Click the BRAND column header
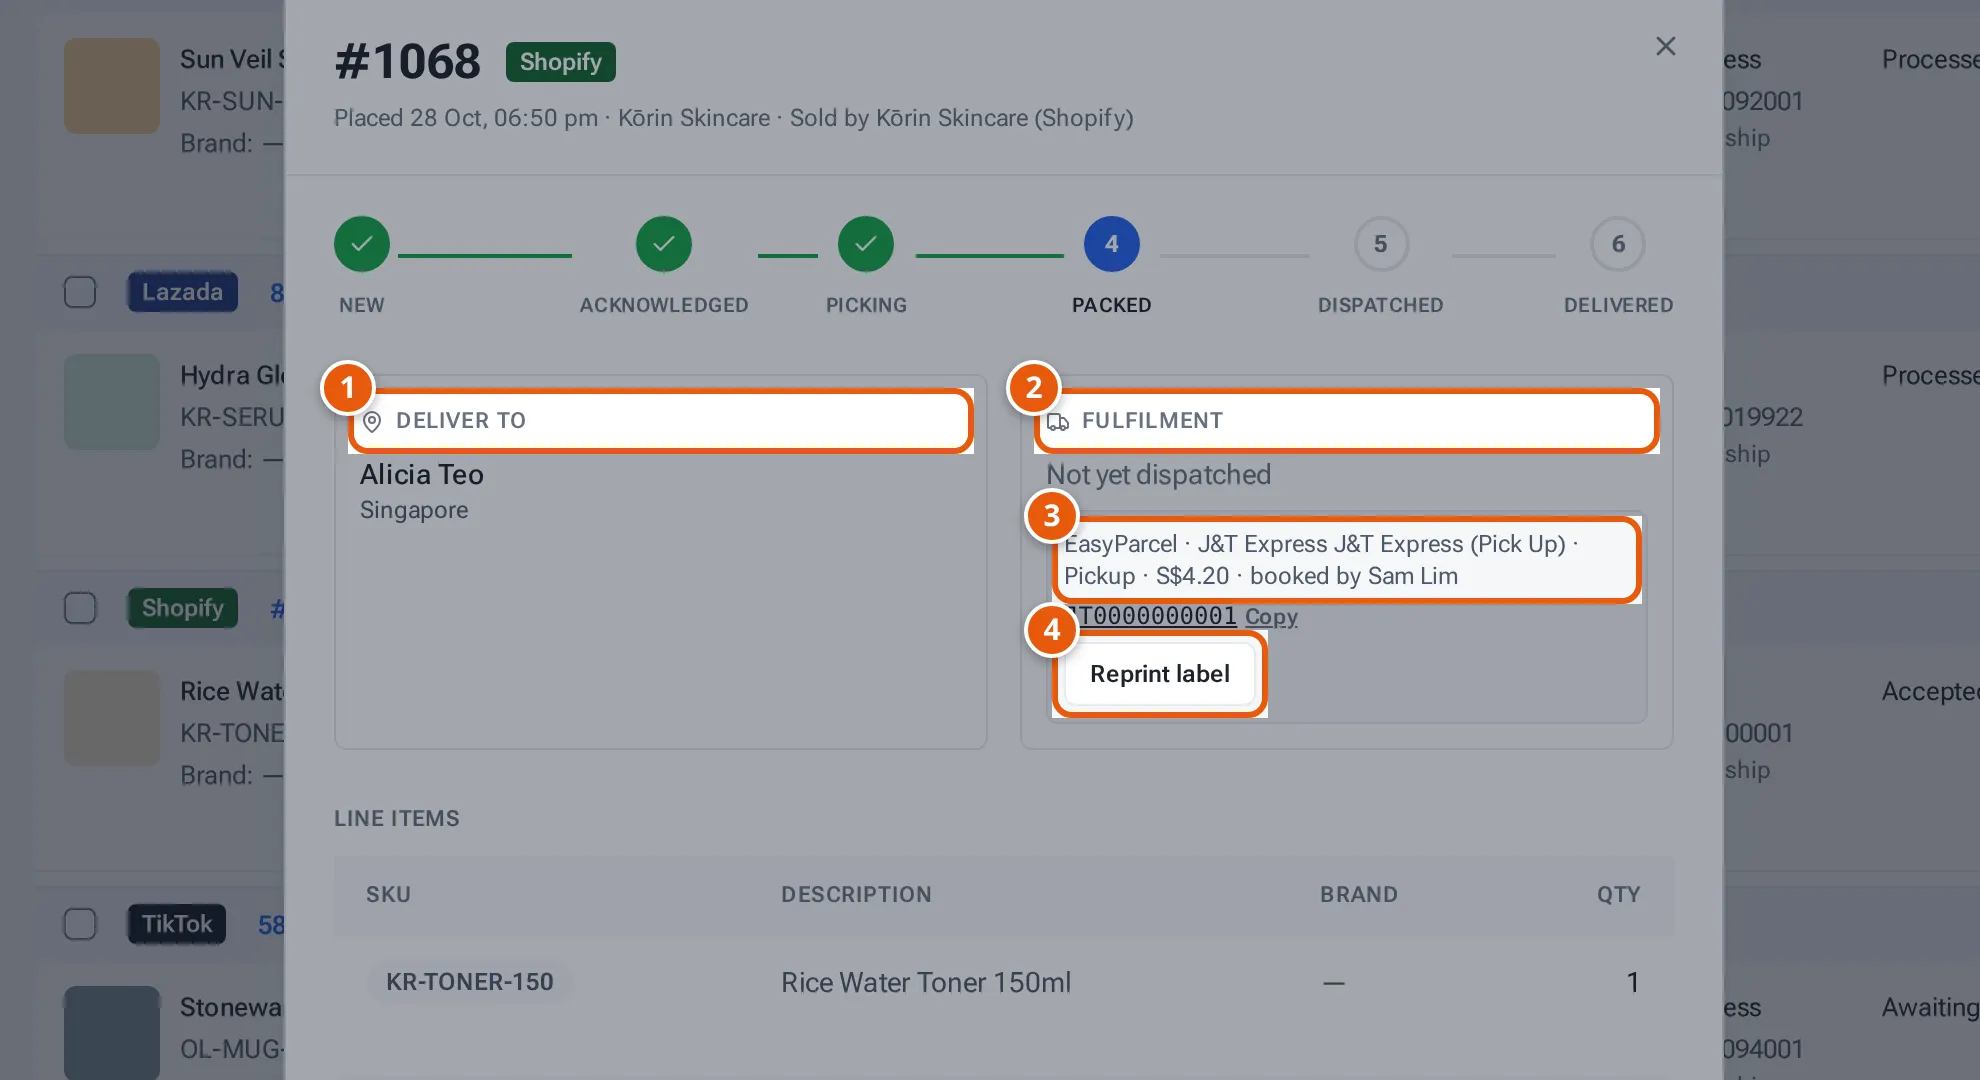The height and width of the screenshot is (1080, 1980). (1359, 895)
